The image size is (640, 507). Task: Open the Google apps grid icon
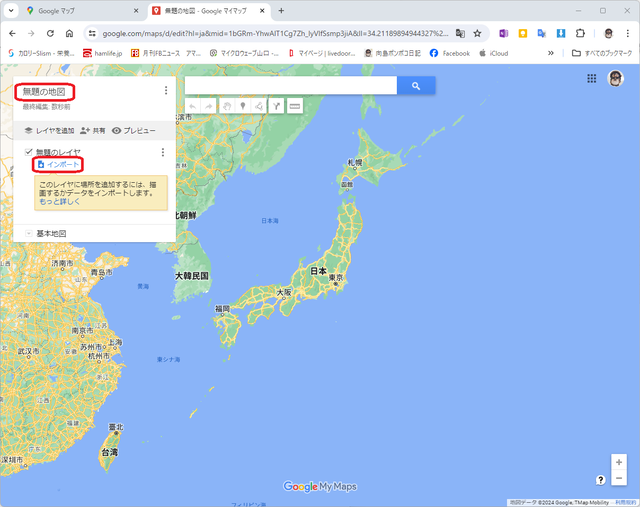(x=591, y=78)
